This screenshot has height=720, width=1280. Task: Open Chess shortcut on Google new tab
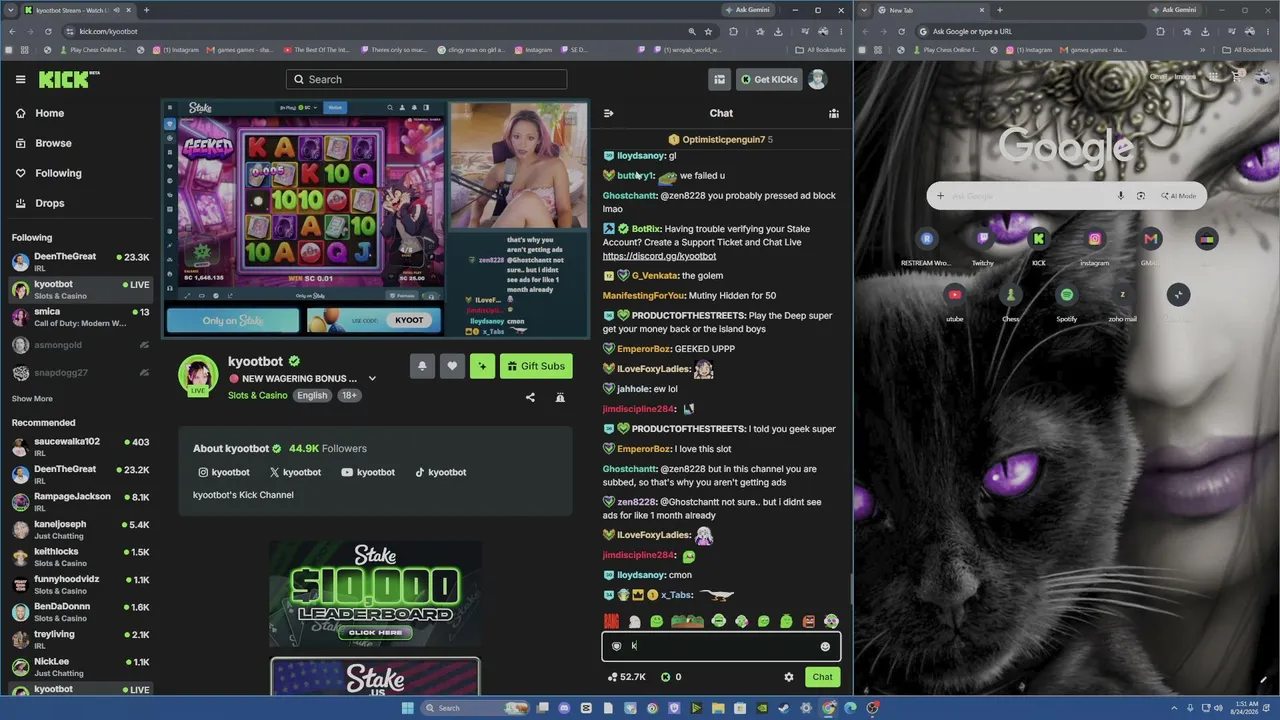pos(1011,295)
